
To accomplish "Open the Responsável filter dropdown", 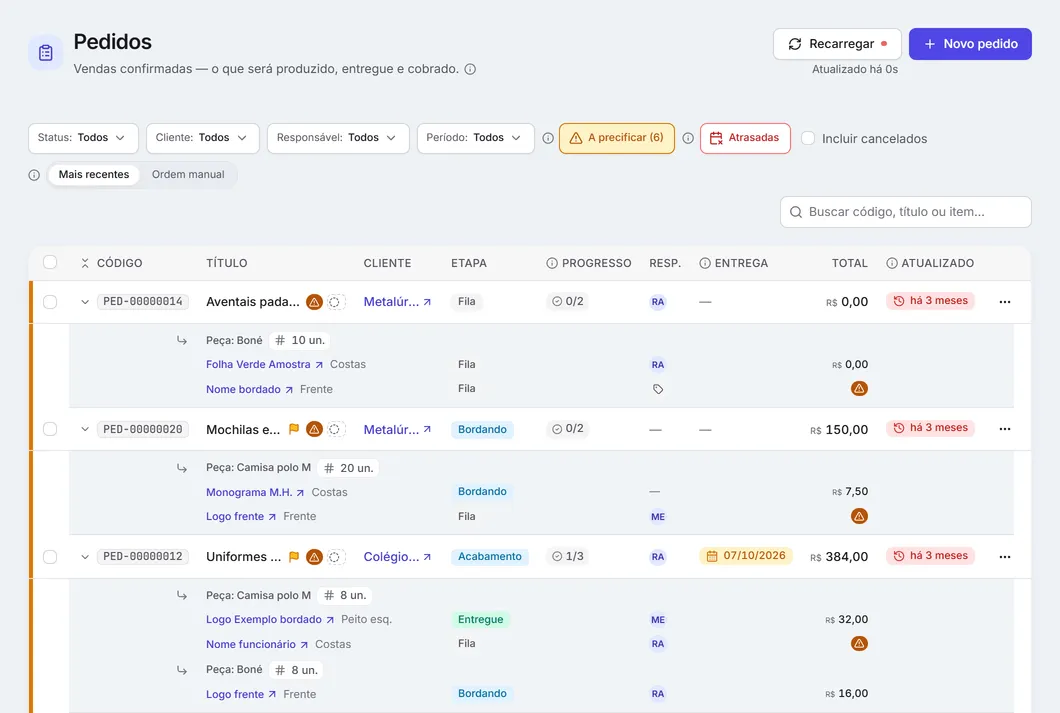I will click(x=338, y=138).
